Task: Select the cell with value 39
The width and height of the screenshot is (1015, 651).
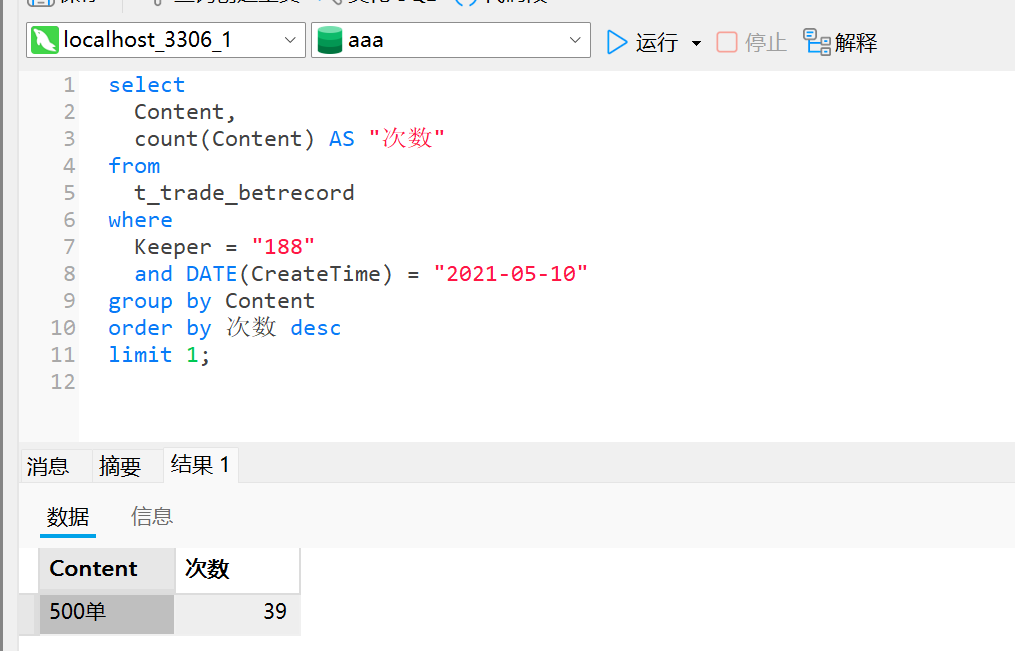Action: 237,612
